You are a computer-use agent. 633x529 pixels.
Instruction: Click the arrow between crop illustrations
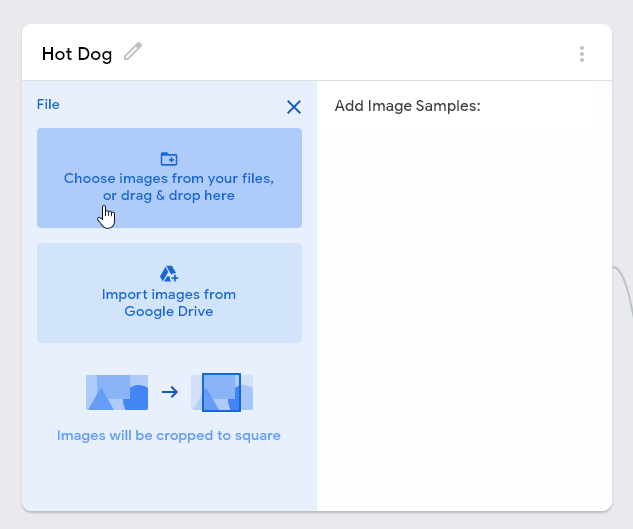(x=170, y=392)
